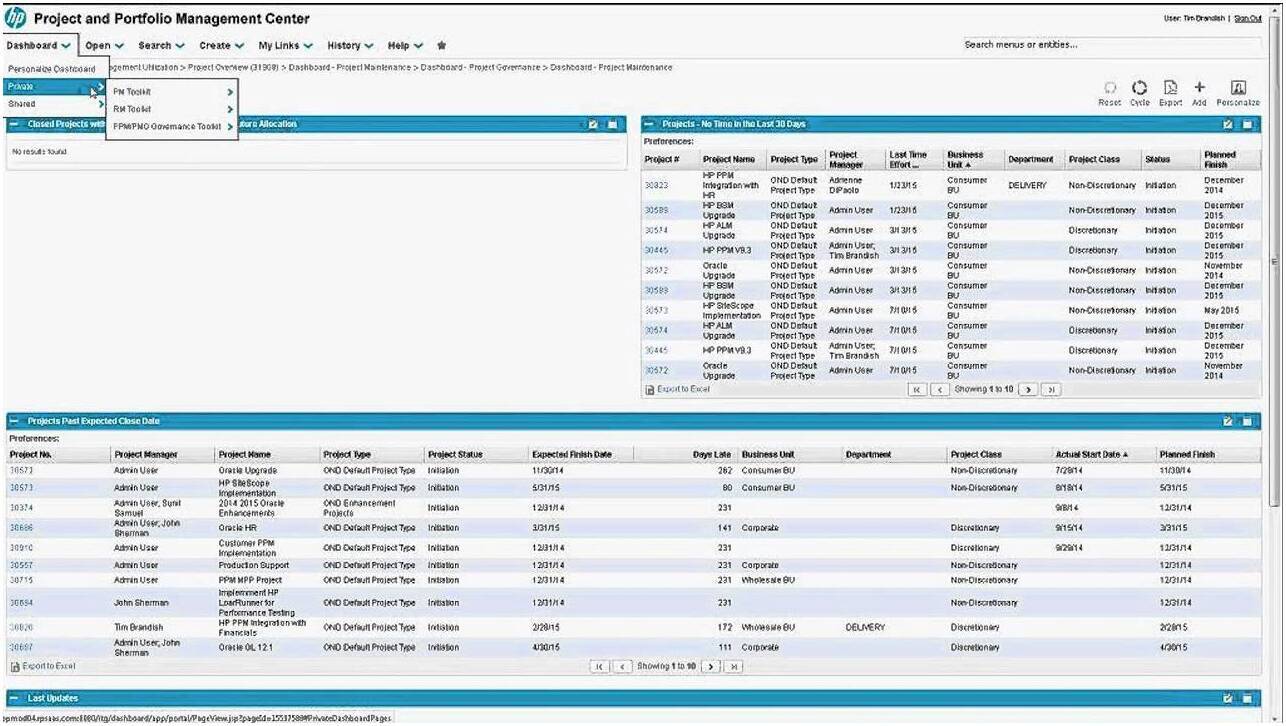Screen dimensions: 1286x726
Task: Sort by the Days Late column header
Action: pos(712,454)
